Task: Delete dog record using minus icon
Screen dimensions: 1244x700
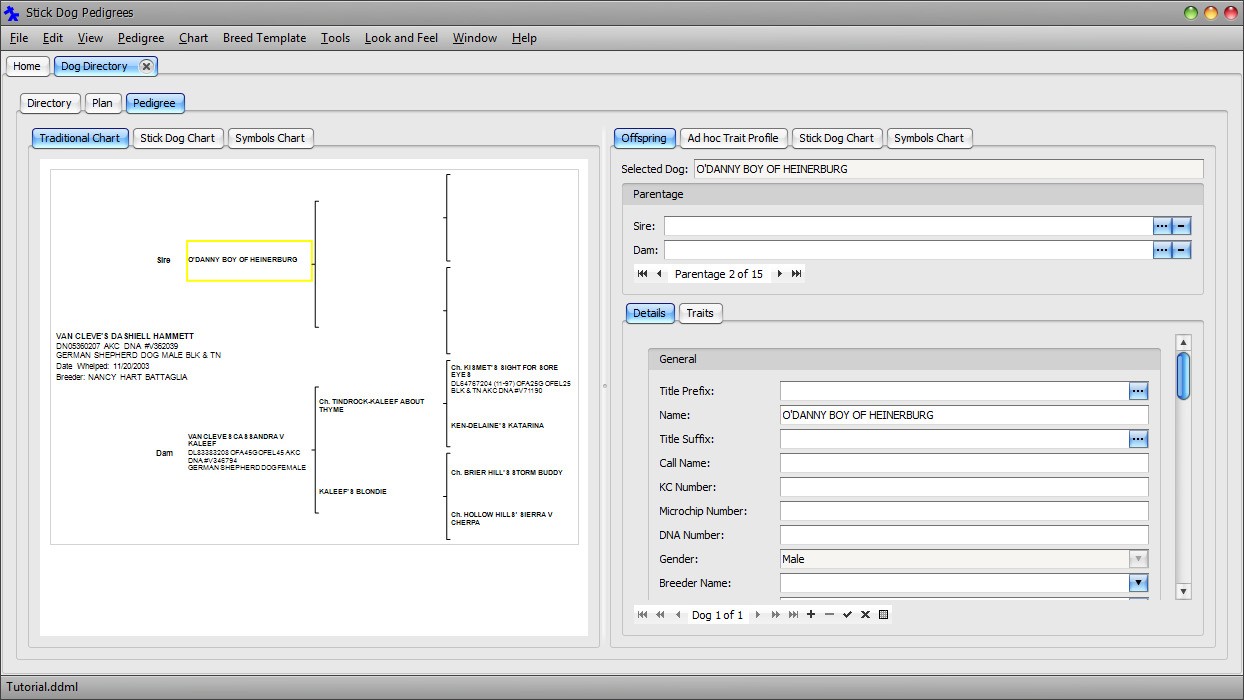Action: tap(829, 615)
